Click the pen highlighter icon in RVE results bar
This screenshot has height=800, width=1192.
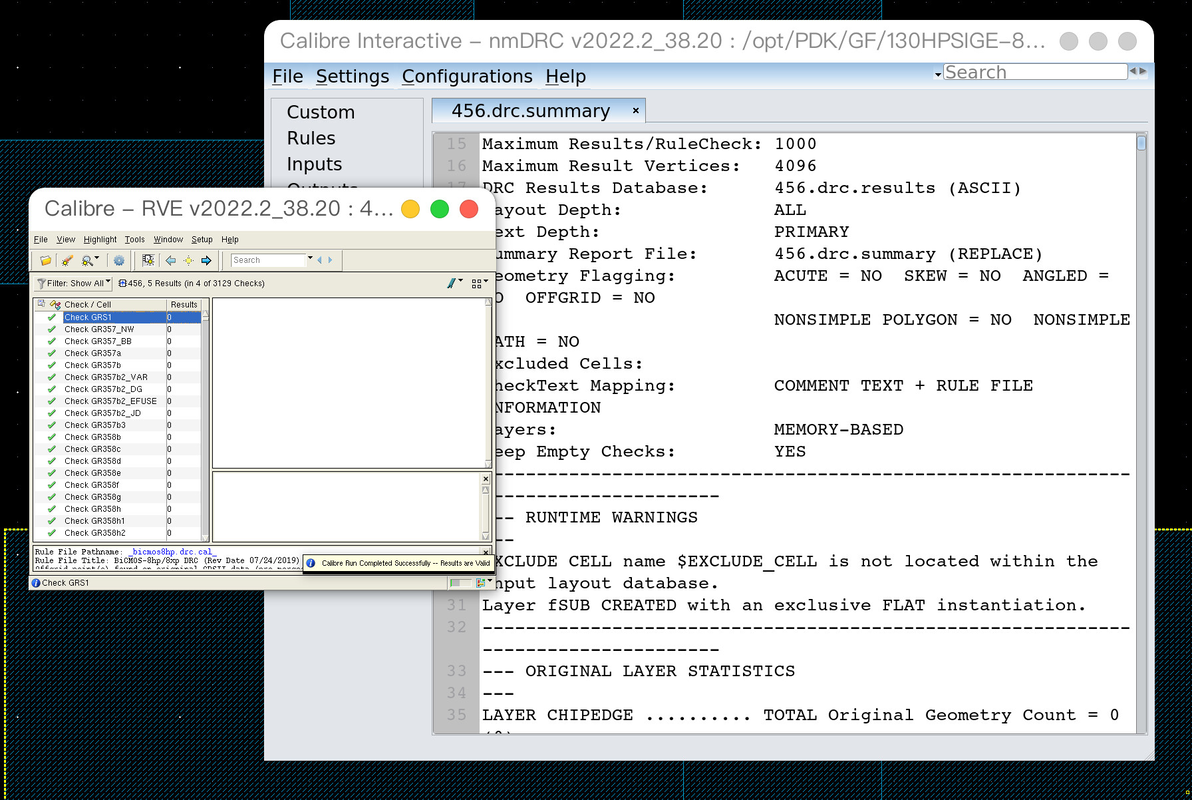click(x=451, y=283)
